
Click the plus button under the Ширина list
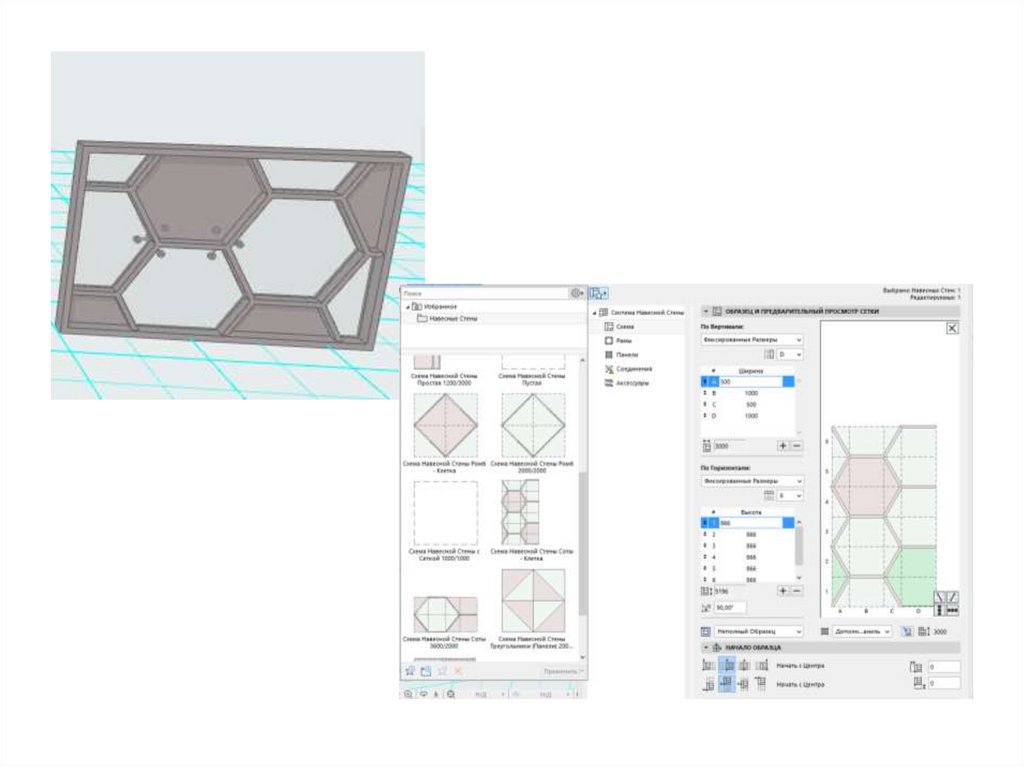[x=782, y=446]
